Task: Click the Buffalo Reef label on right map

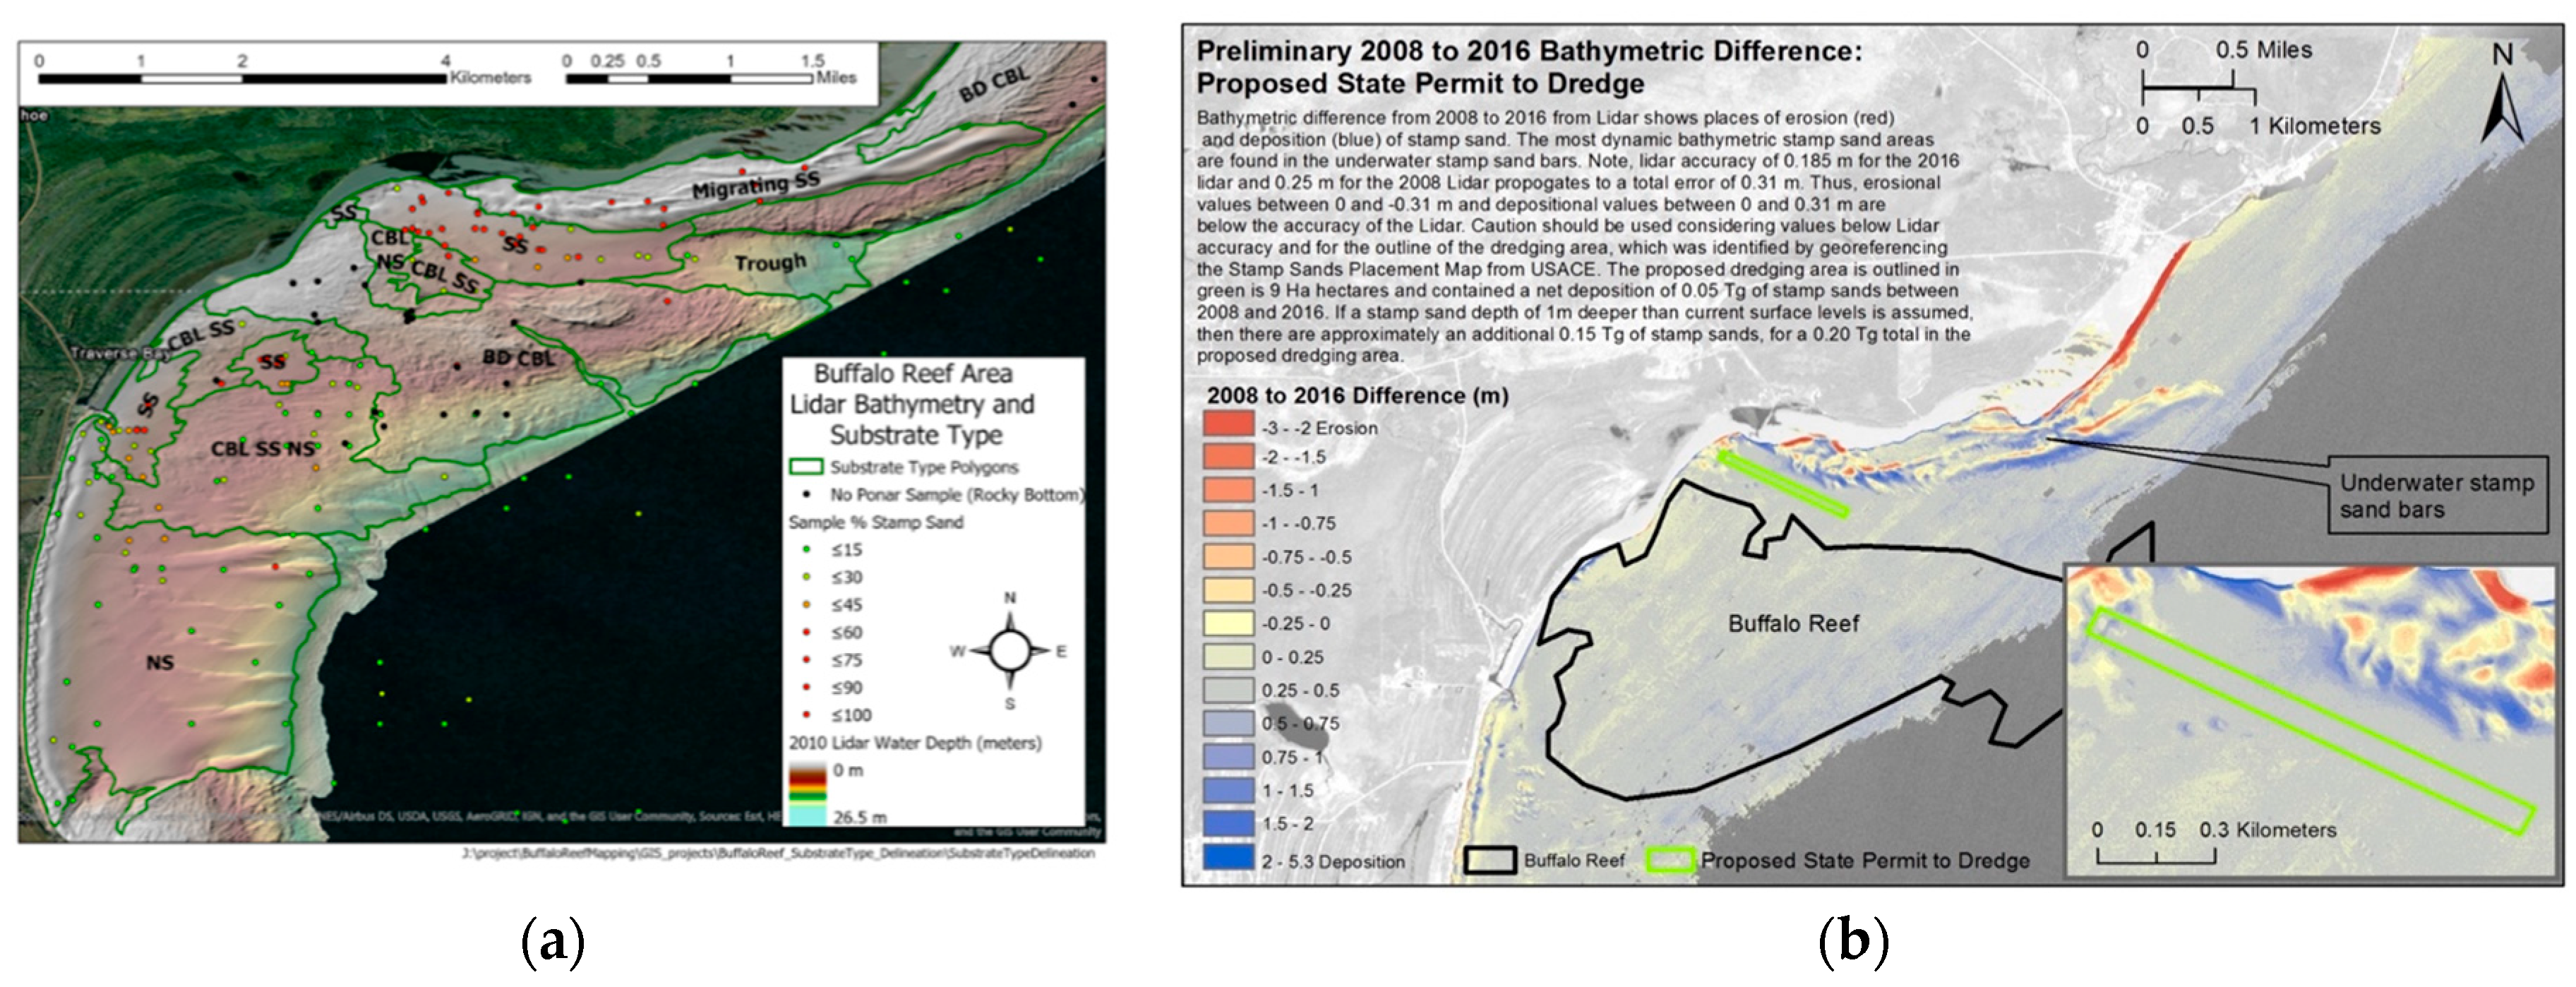Action: click(1793, 624)
